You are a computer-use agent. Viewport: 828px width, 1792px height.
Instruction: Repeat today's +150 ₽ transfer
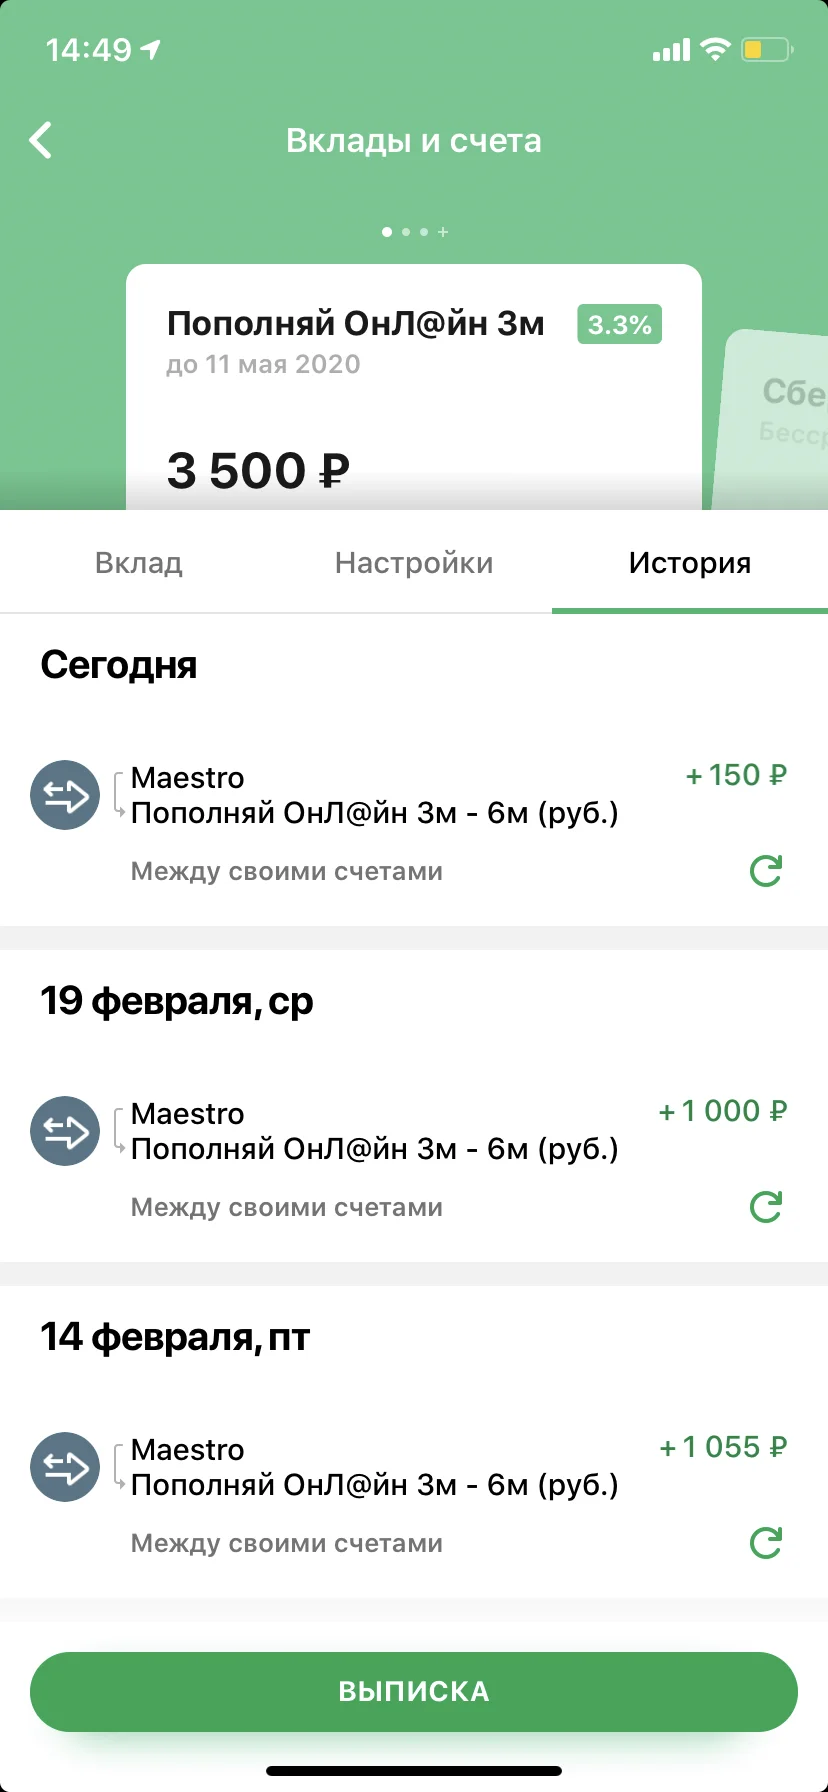tap(766, 871)
